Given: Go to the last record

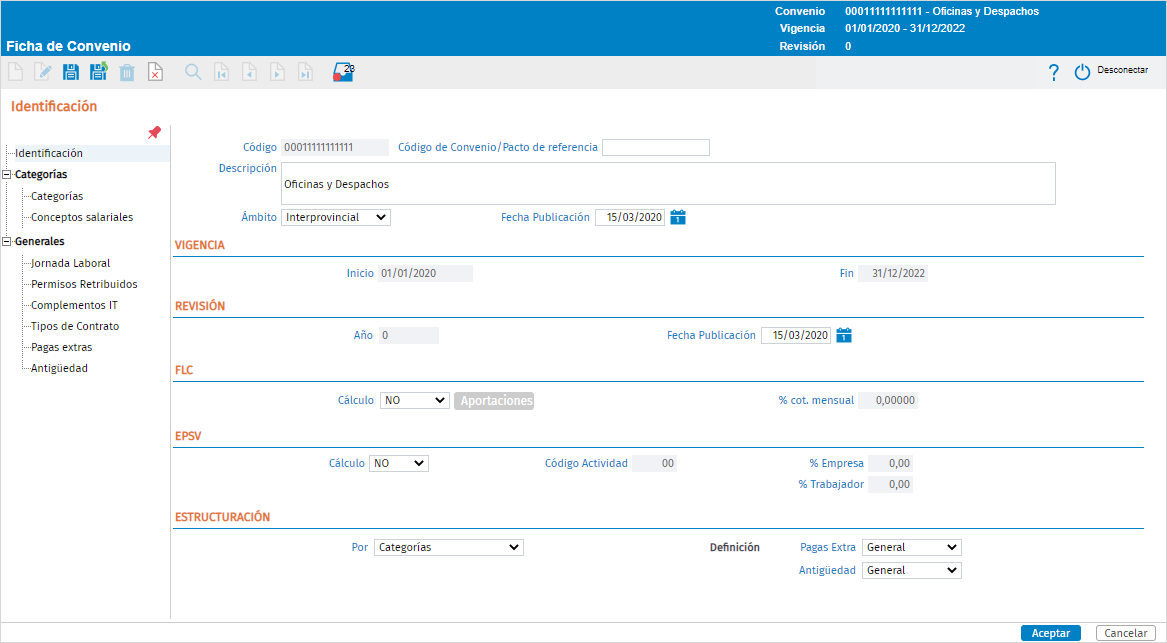Looking at the screenshot, I should pyautogui.click(x=305, y=72).
